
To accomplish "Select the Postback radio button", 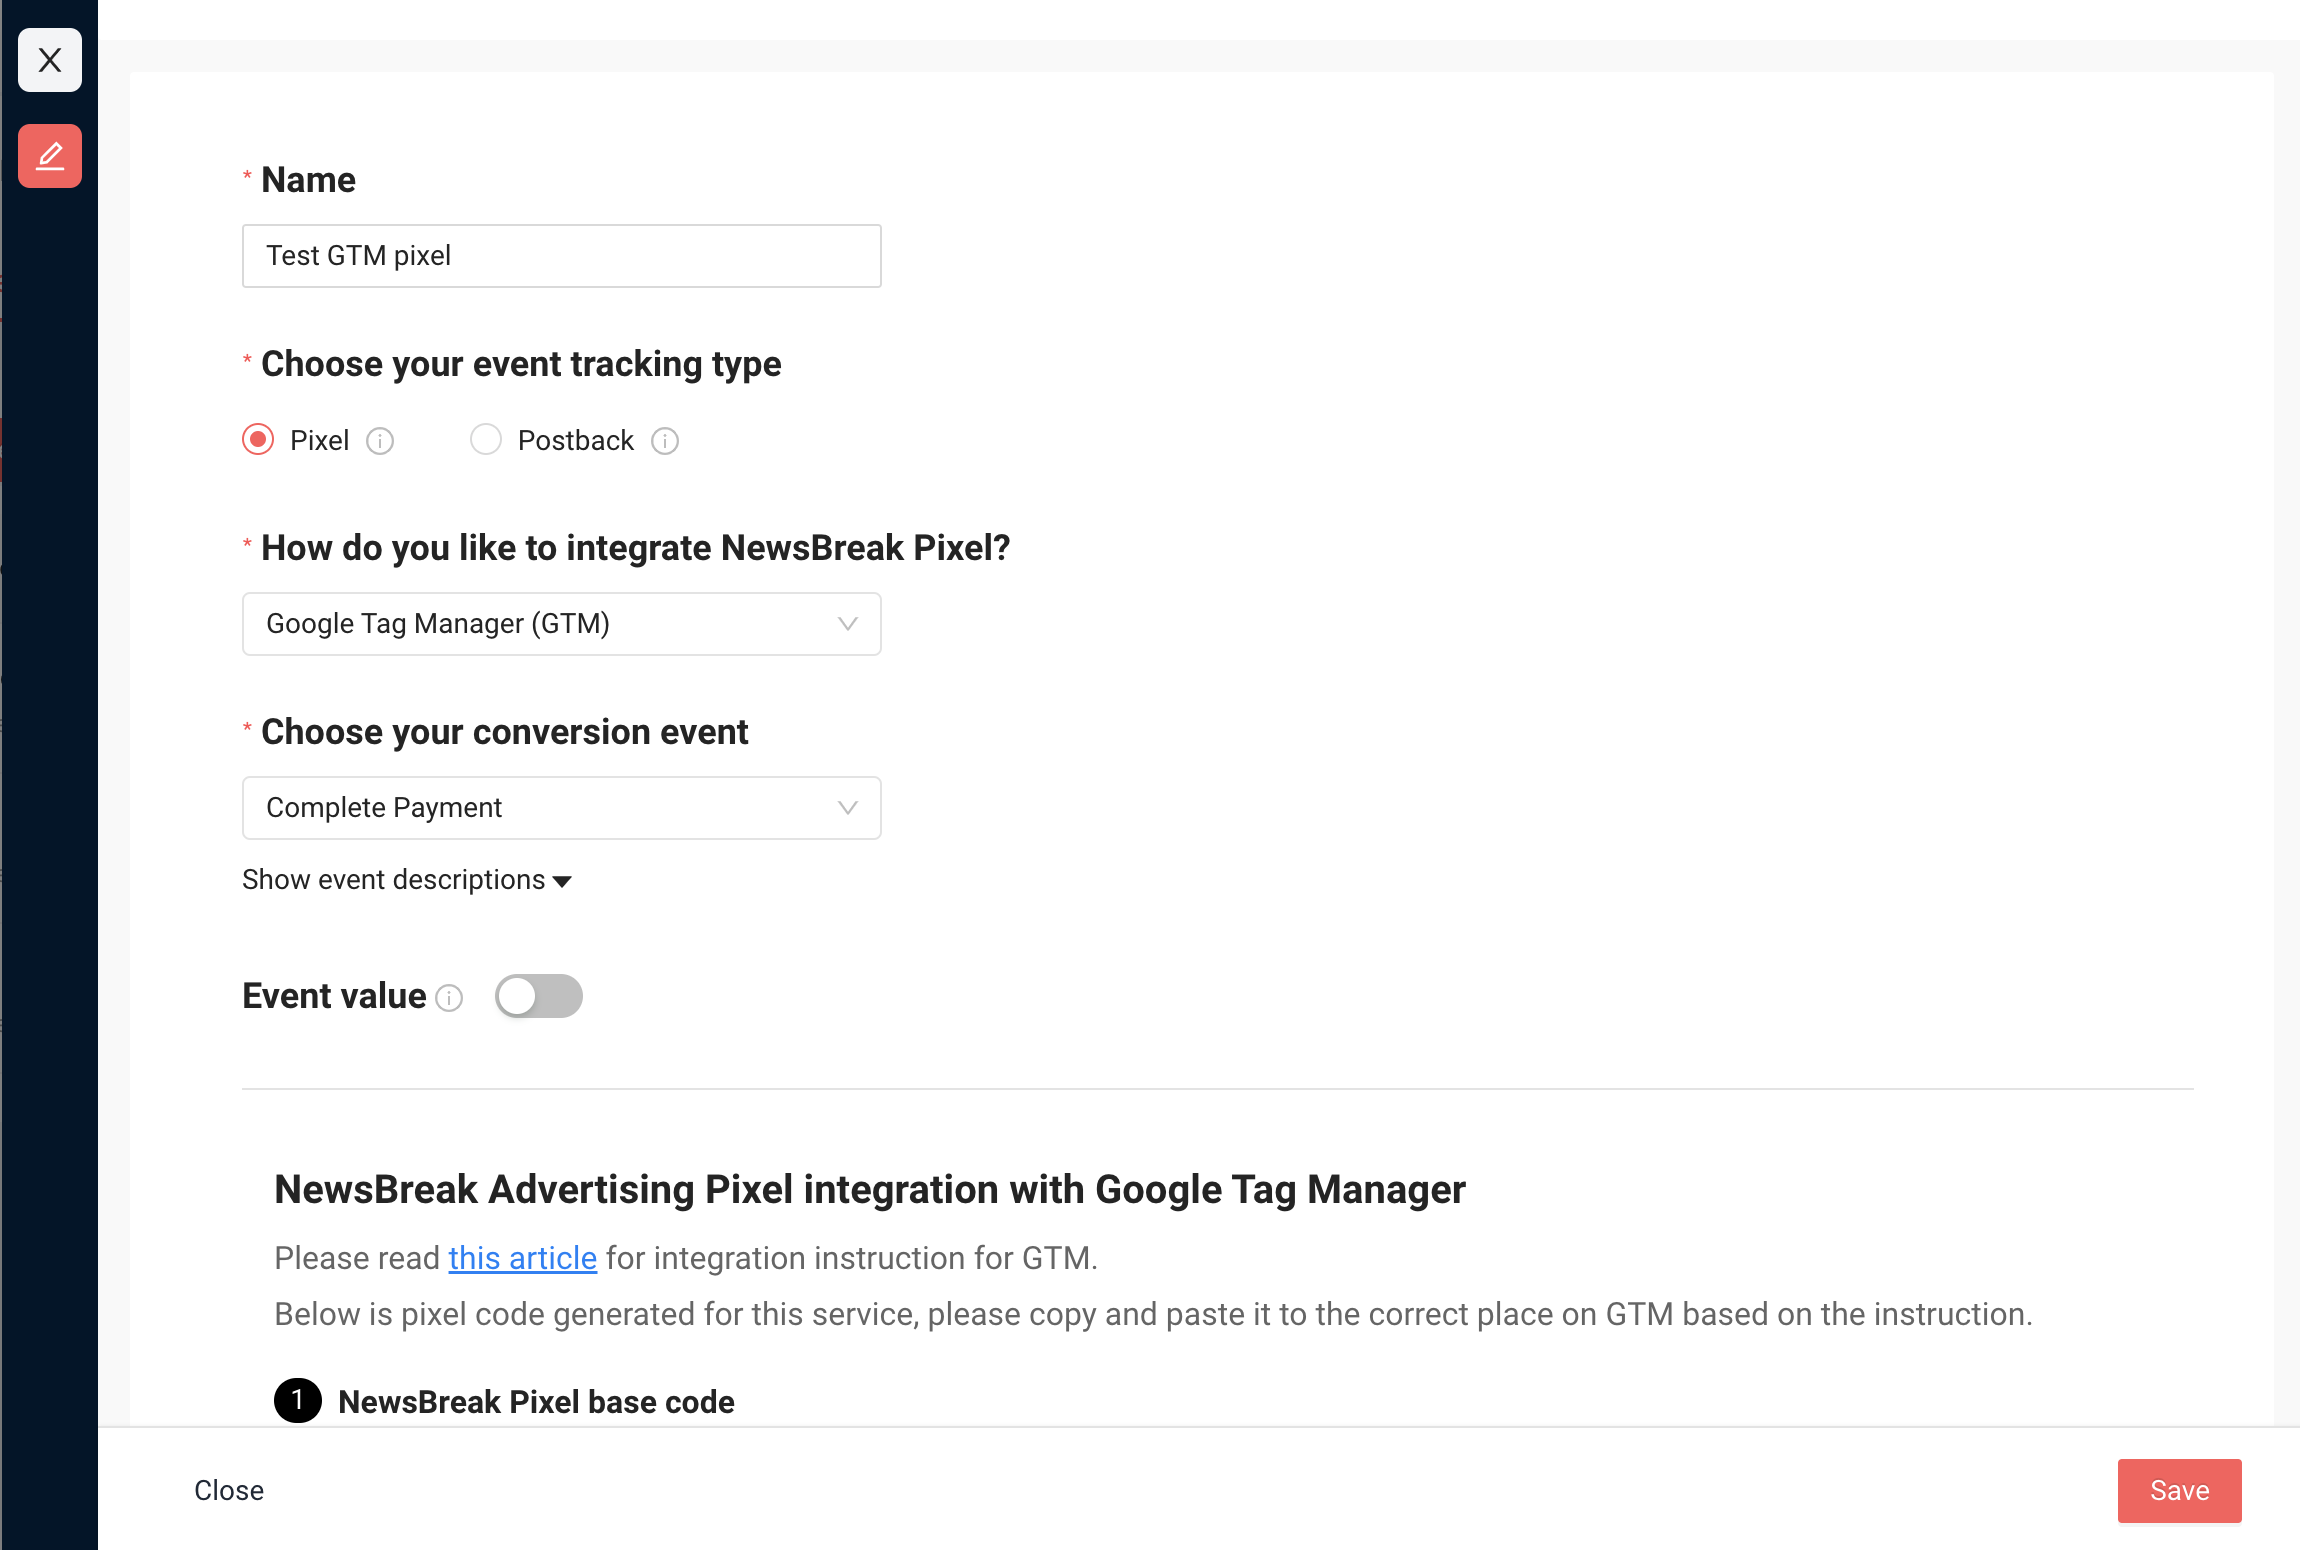I will coord(486,440).
